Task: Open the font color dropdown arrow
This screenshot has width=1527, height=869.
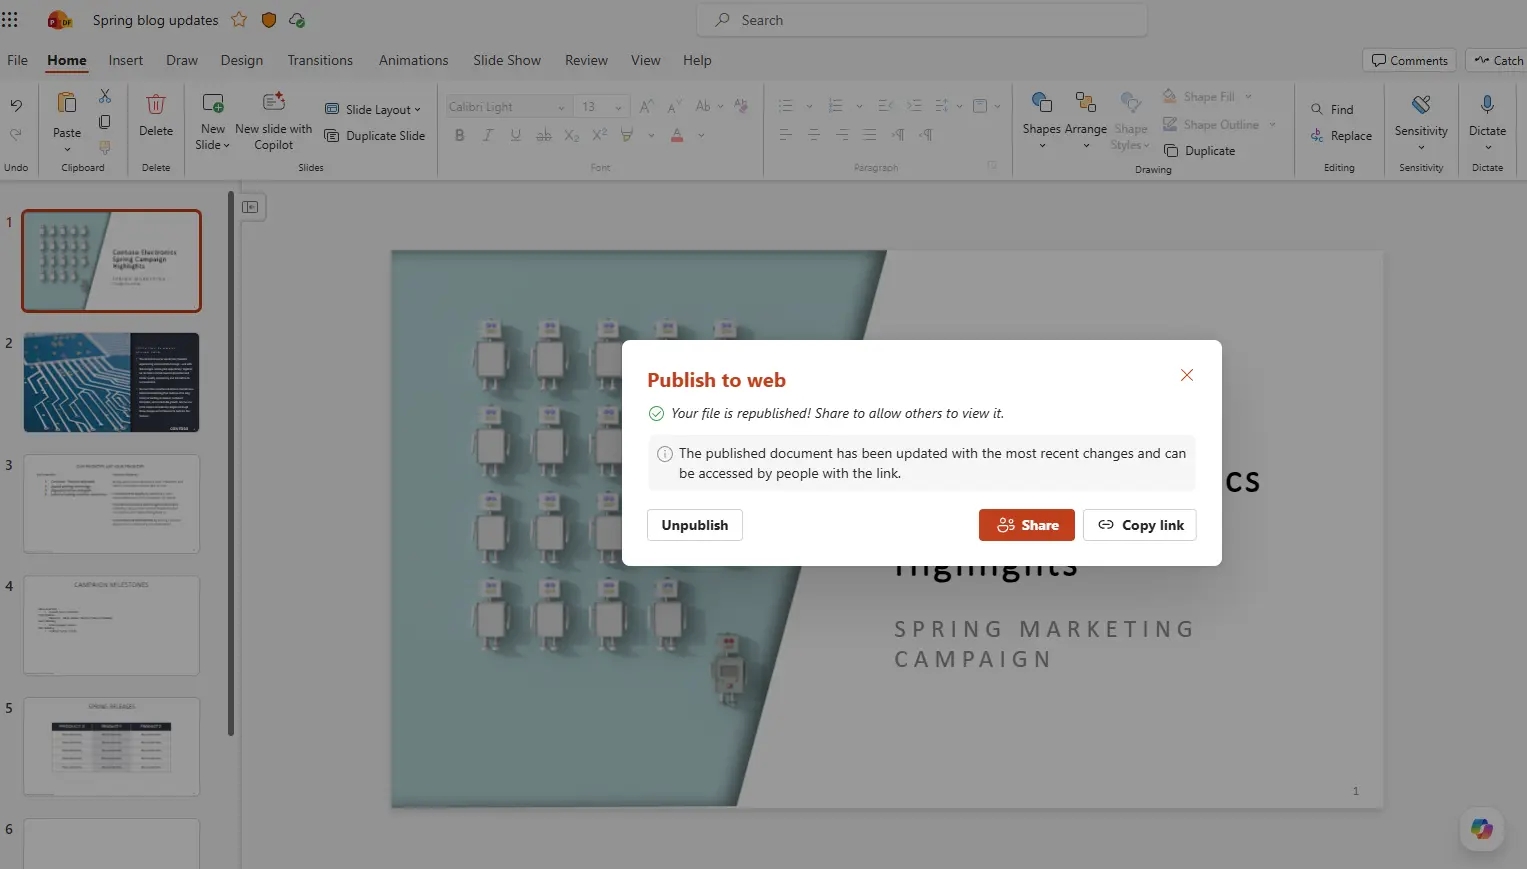Action: coord(701,135)
